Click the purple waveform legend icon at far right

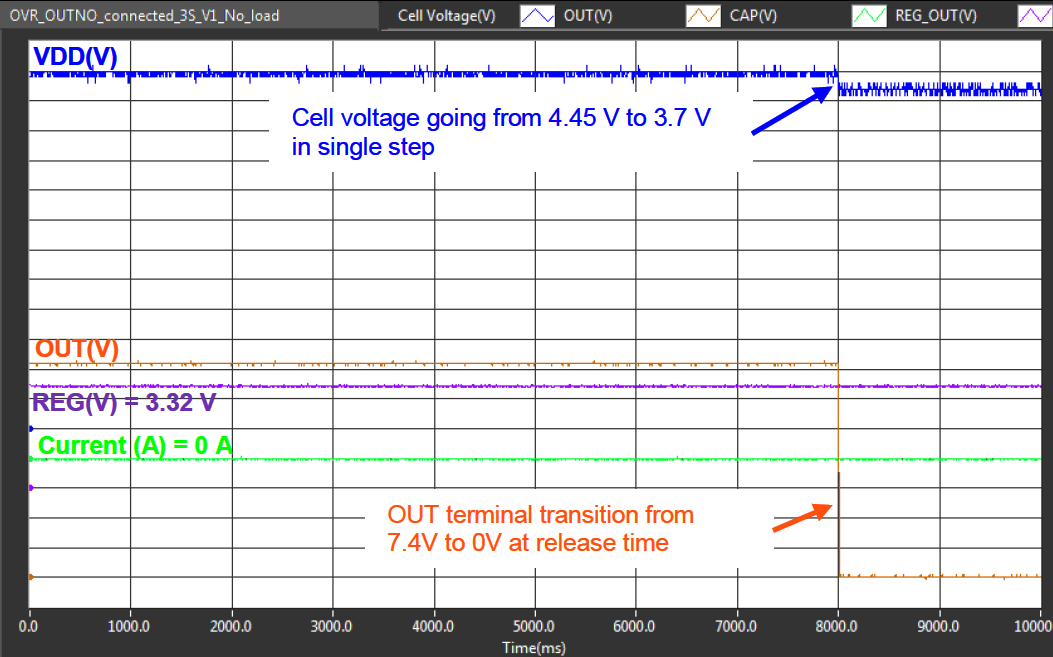pos(1034,15)
